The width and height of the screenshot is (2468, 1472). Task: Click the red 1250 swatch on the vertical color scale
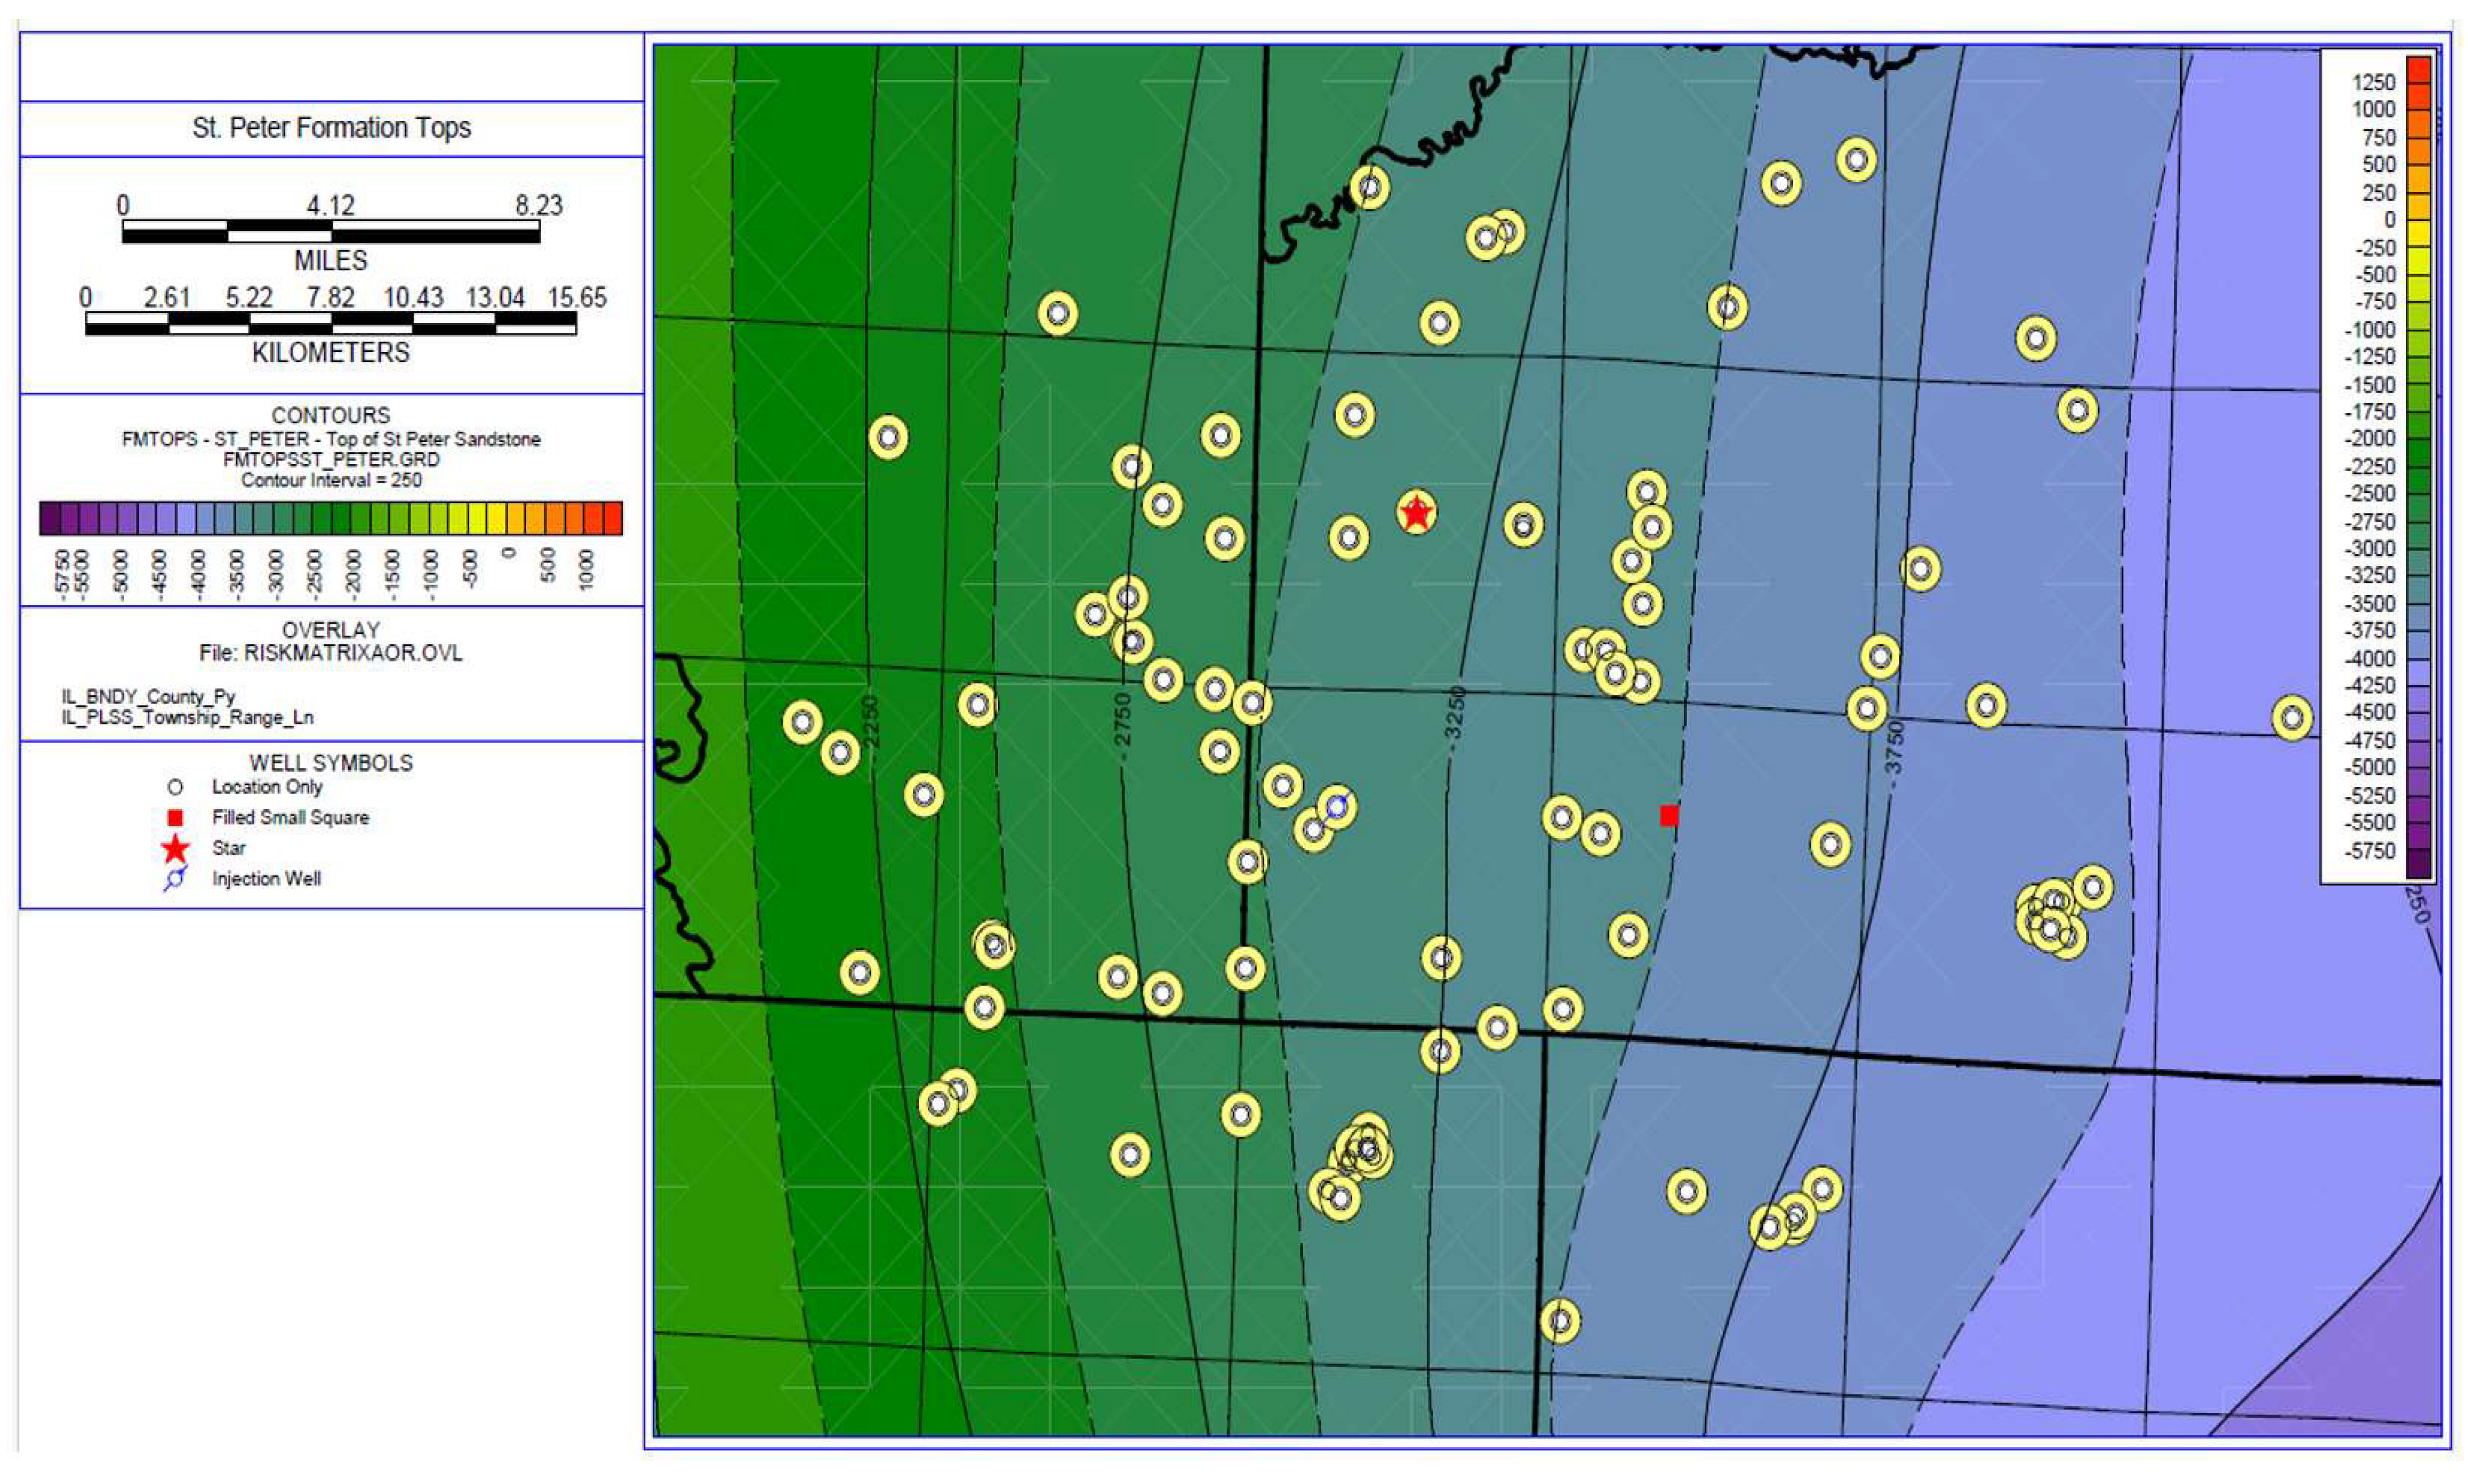[2417, 70]
